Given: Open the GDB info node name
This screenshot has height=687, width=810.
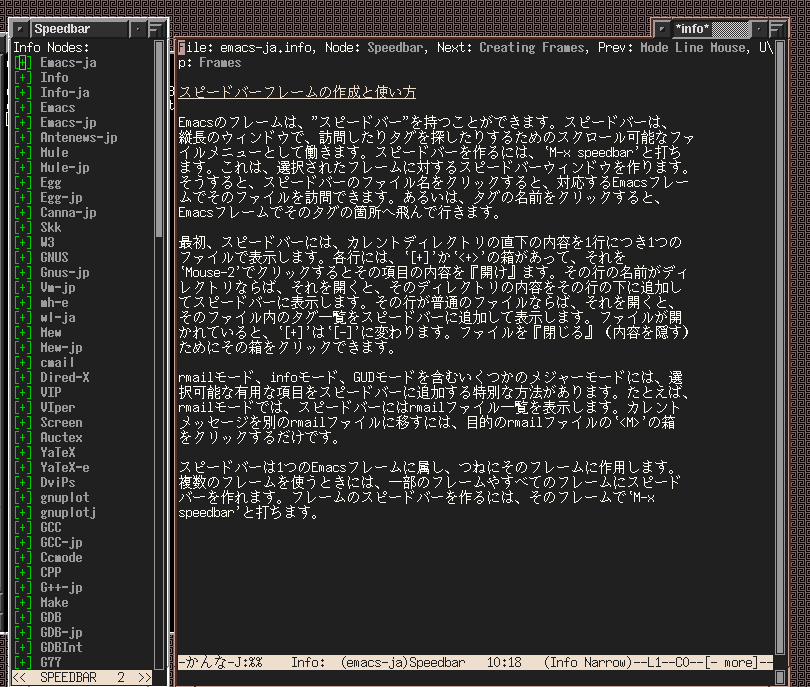Looking at the screenshot, I should click(x=51, y=617).
